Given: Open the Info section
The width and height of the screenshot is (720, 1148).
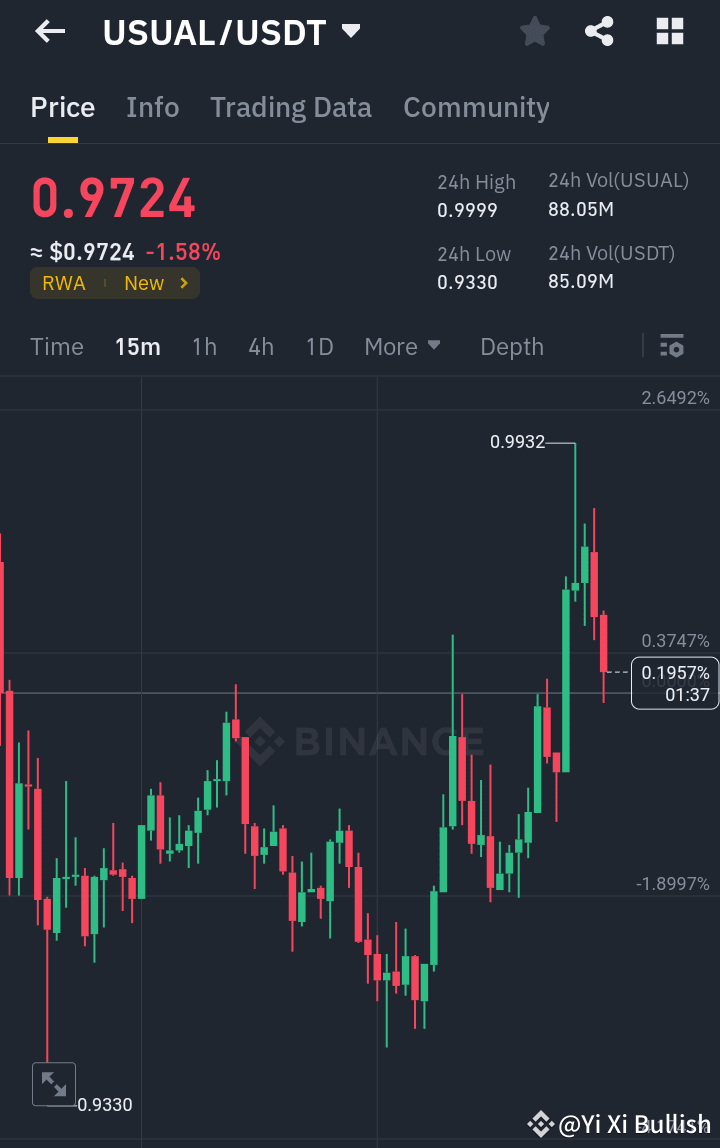Looking at the screenshot, I should coord(152,107).
